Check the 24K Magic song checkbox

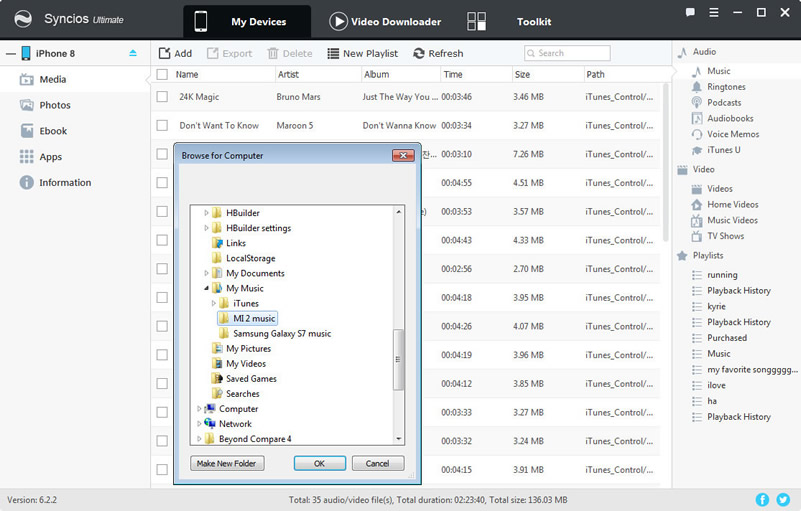click(x=162, y=97)
